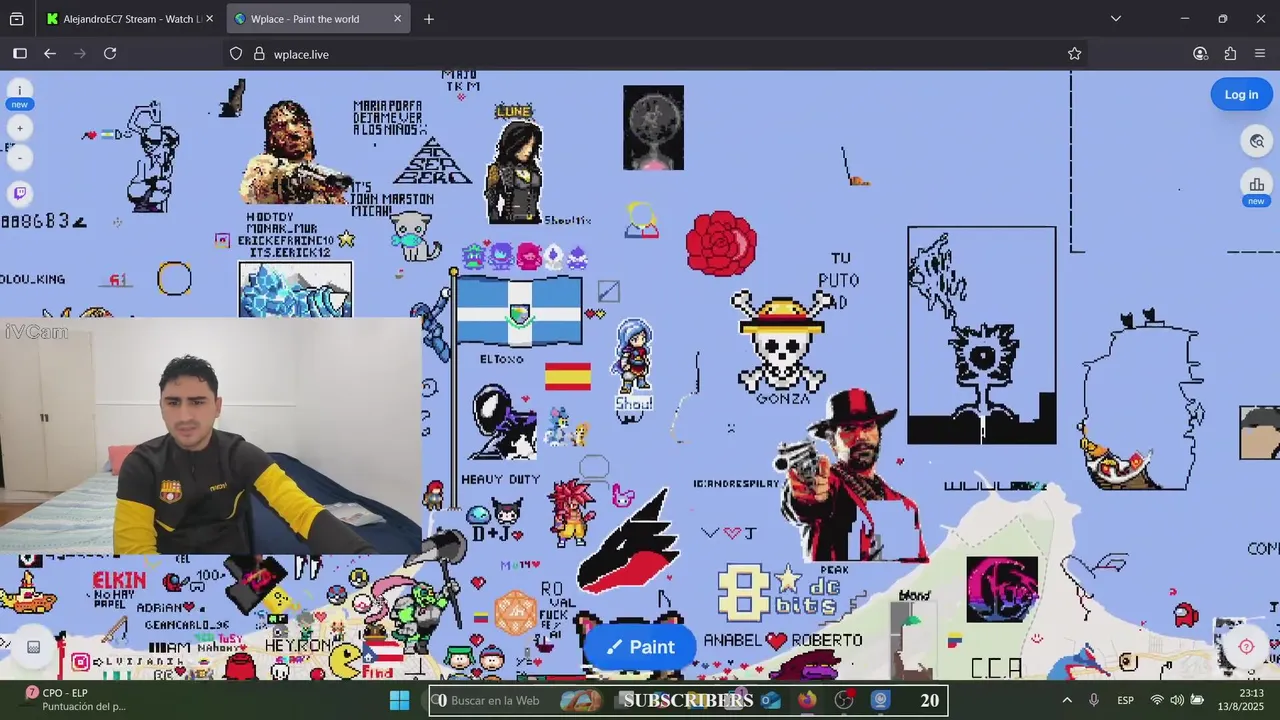Open the Wi-Fi network tray icon
1280x720 pixels.
(x=1157, y=700)
